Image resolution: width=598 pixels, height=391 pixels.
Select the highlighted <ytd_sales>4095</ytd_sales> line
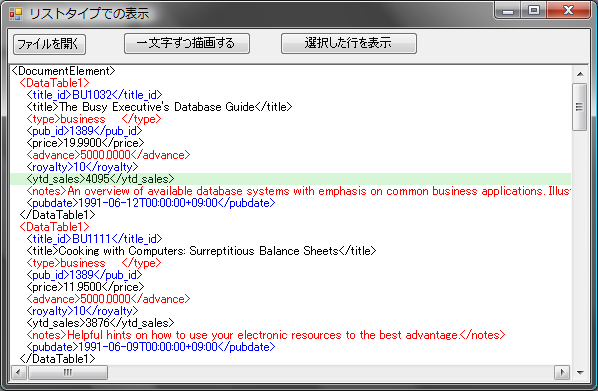(x=291, y=179)
